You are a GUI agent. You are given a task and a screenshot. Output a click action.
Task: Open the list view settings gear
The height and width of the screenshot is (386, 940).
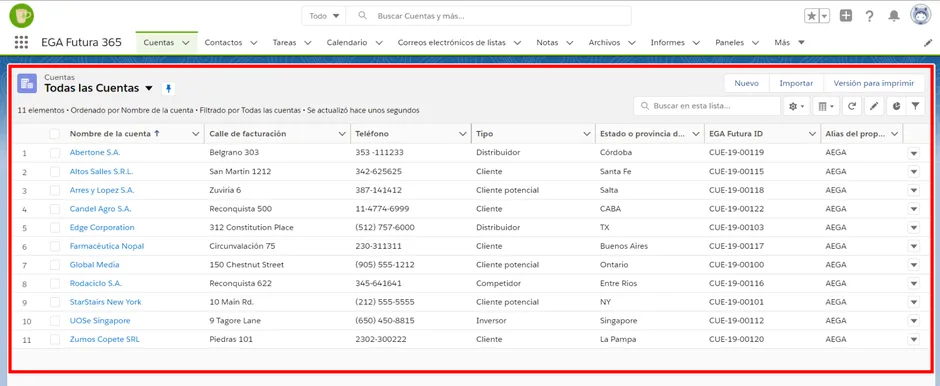[797, 106]
